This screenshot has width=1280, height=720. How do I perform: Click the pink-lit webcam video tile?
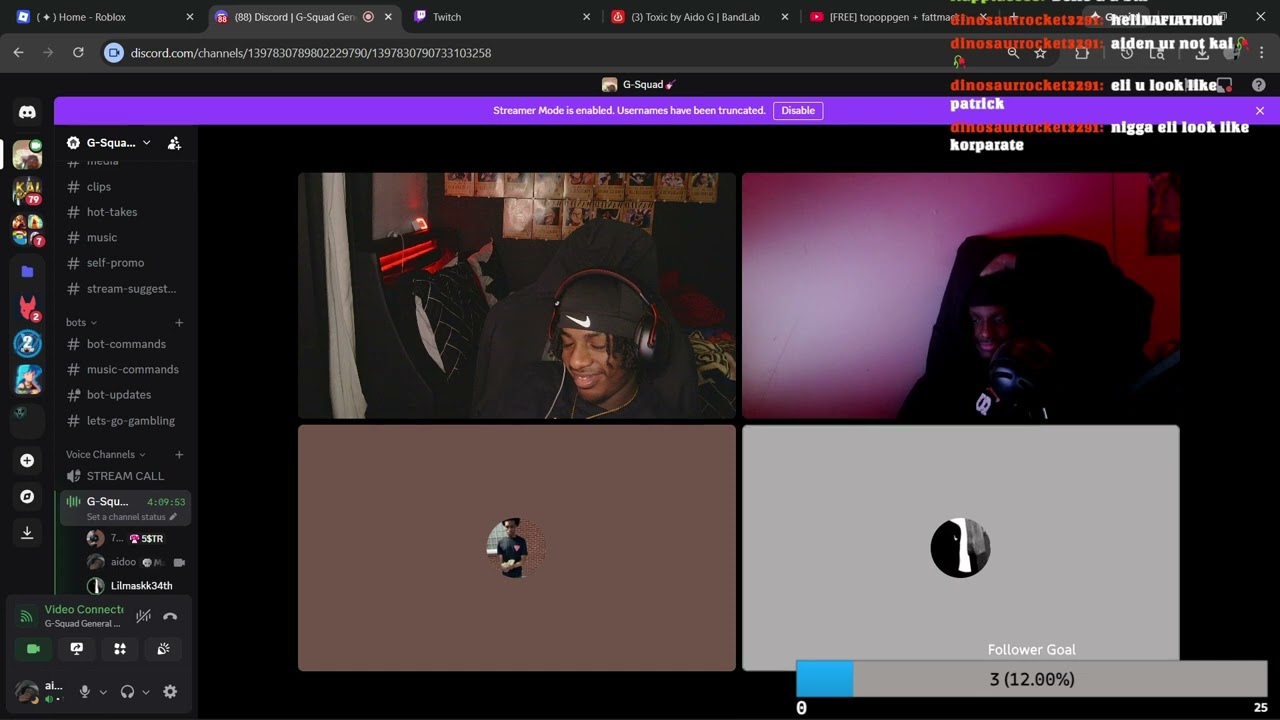tap(961, 295)
